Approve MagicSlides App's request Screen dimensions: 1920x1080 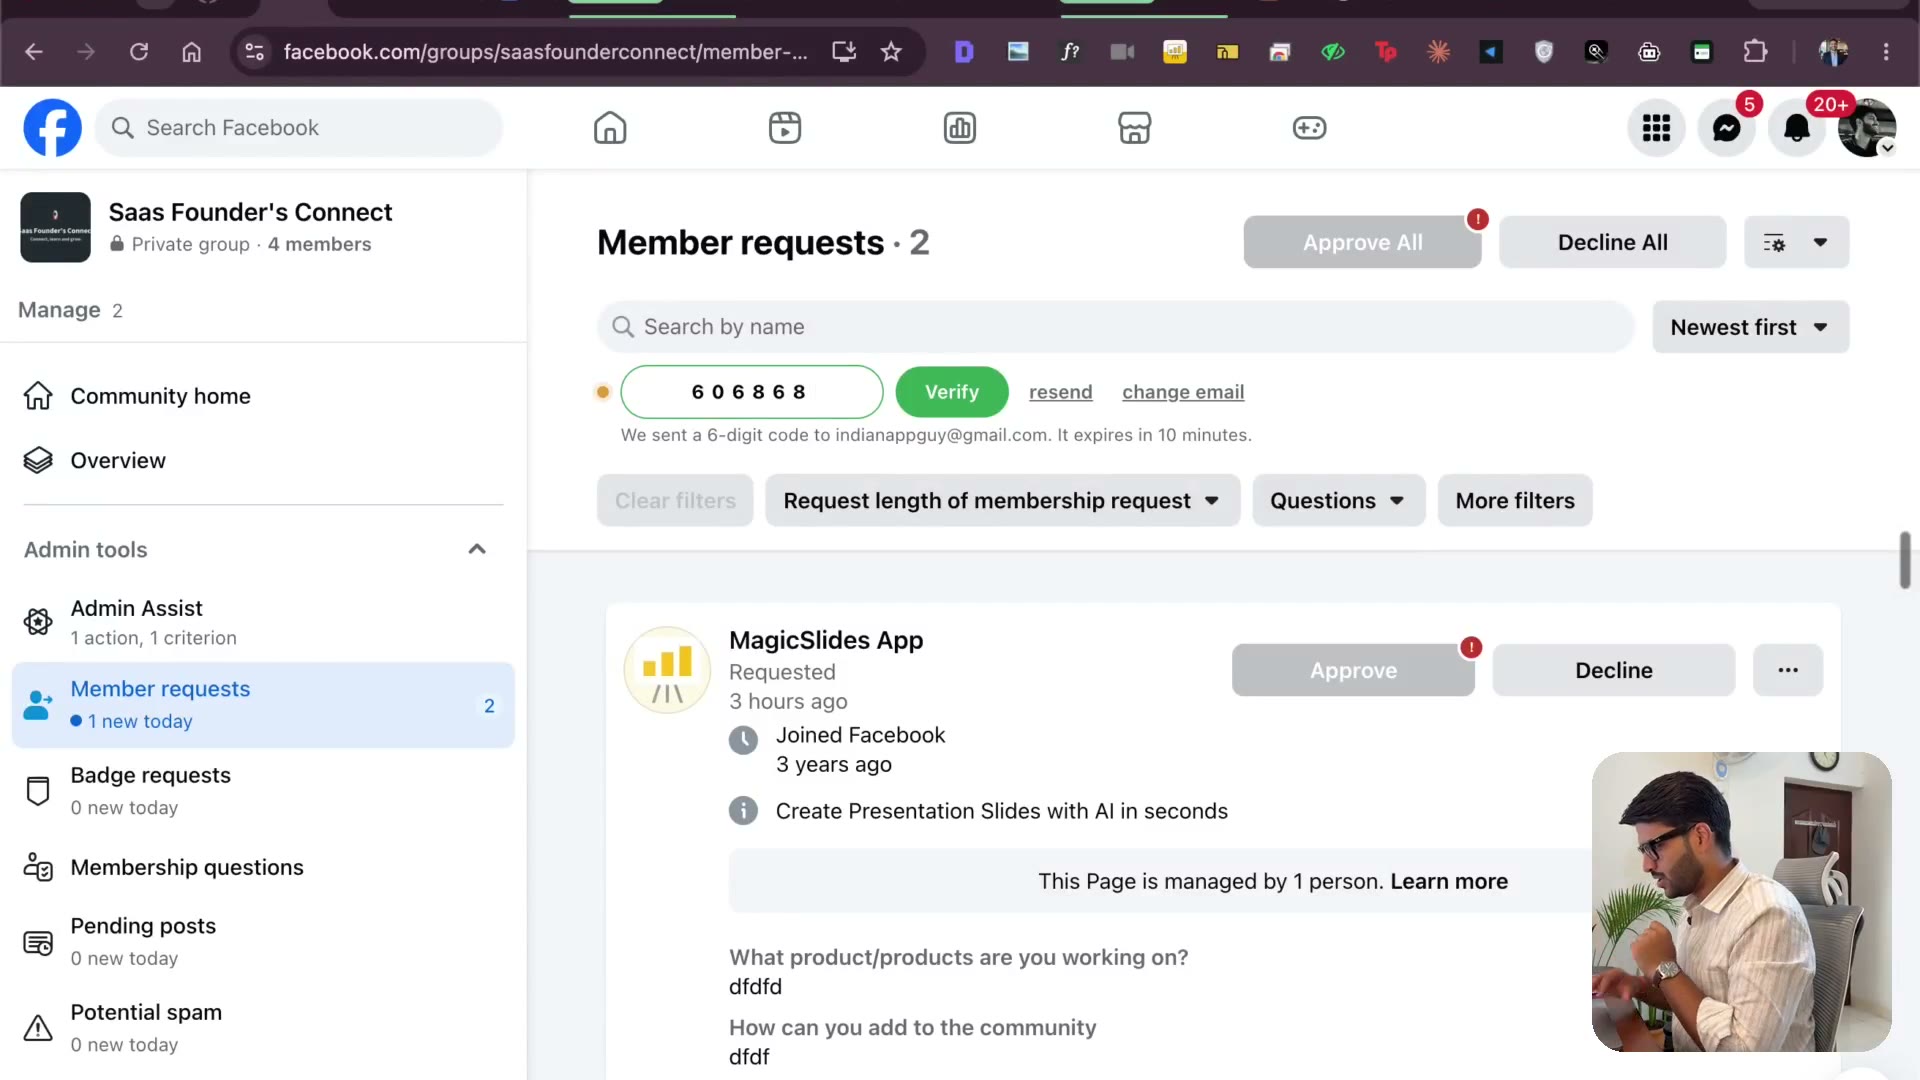point(1353,670)
